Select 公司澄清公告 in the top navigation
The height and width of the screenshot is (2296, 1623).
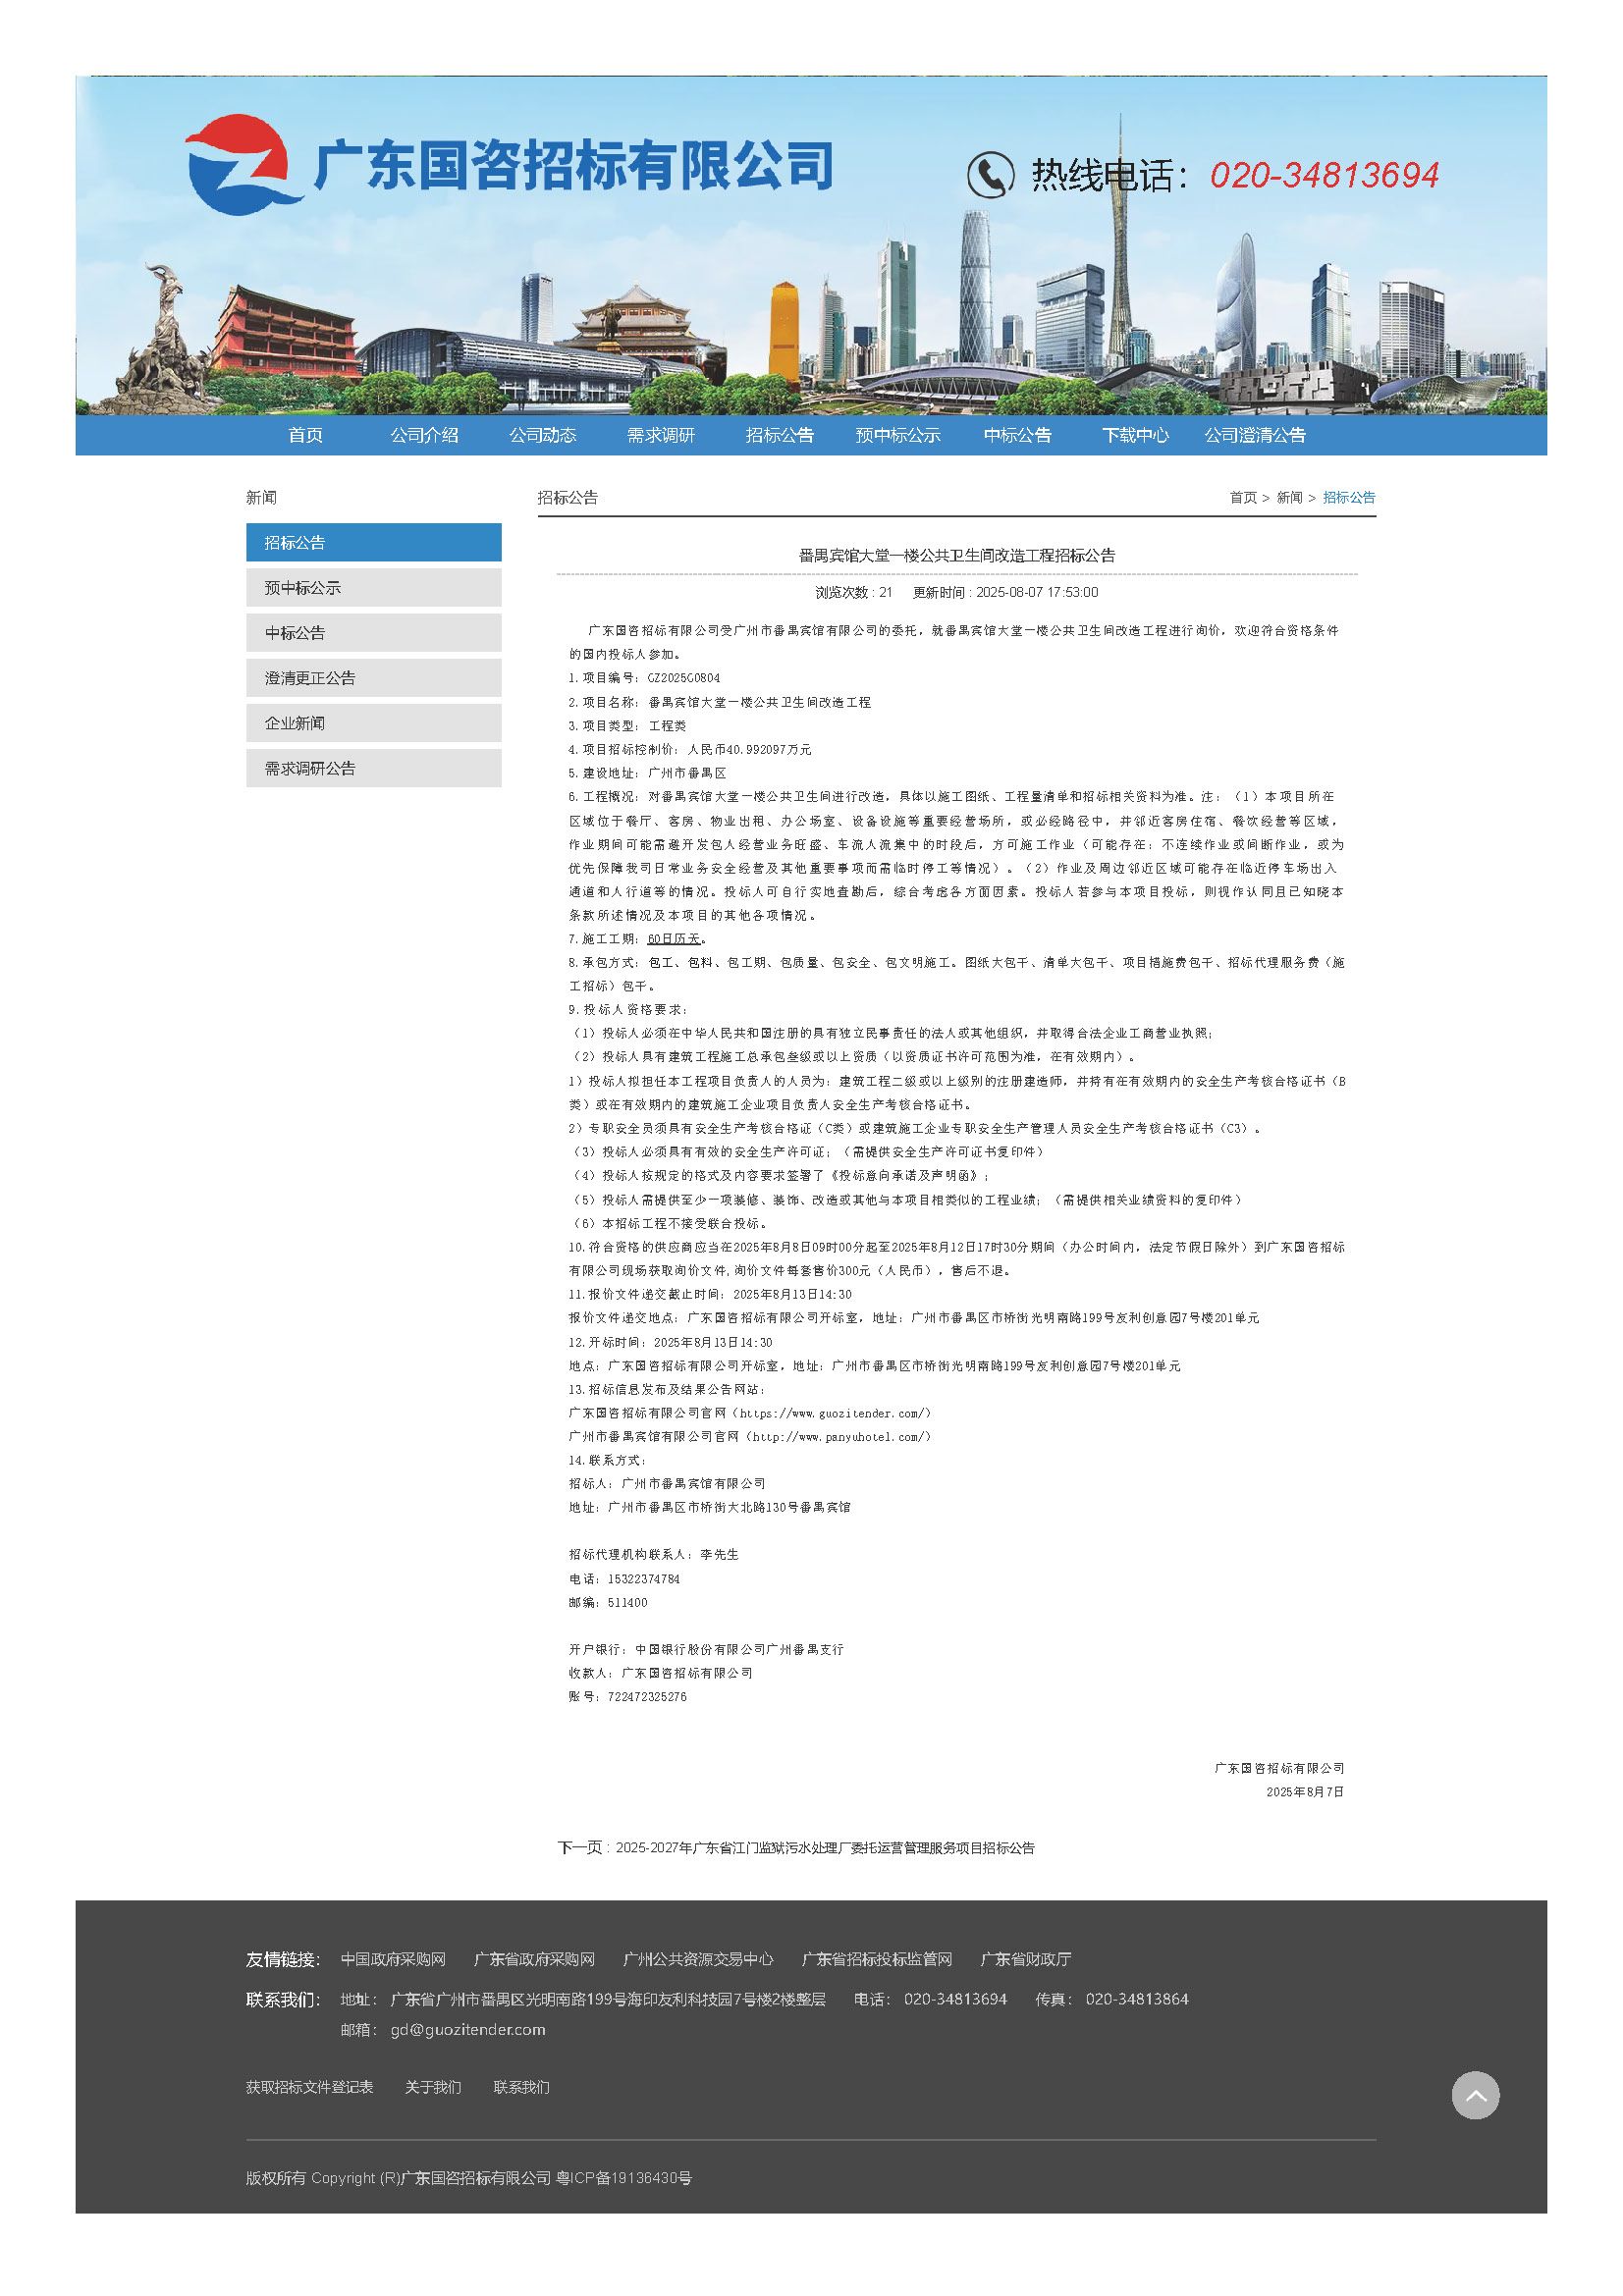point(1254,435)
